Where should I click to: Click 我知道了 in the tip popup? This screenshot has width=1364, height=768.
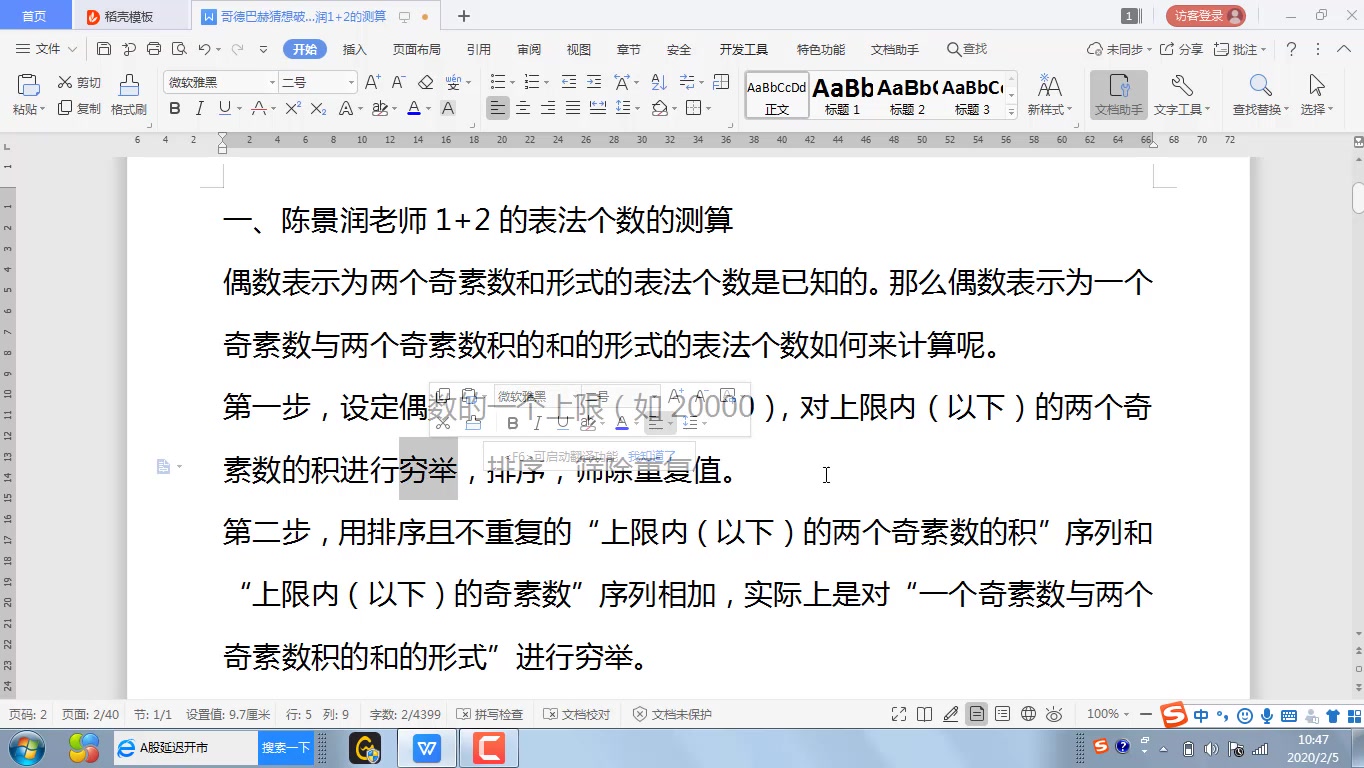coord(652,457)
